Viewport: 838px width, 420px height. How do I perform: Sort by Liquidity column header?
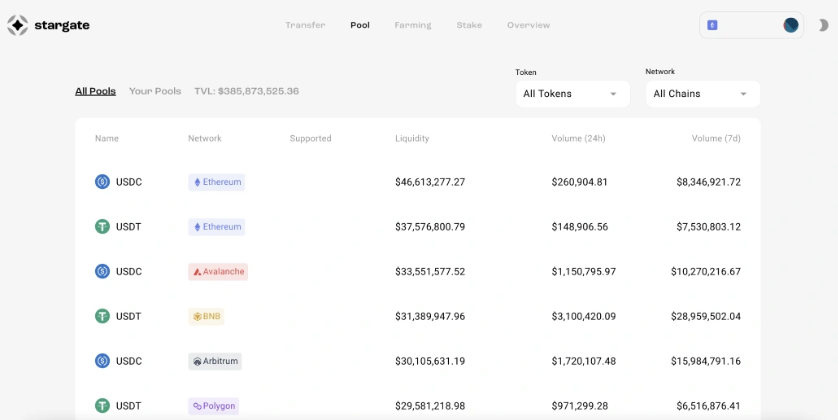pos(412,138)
